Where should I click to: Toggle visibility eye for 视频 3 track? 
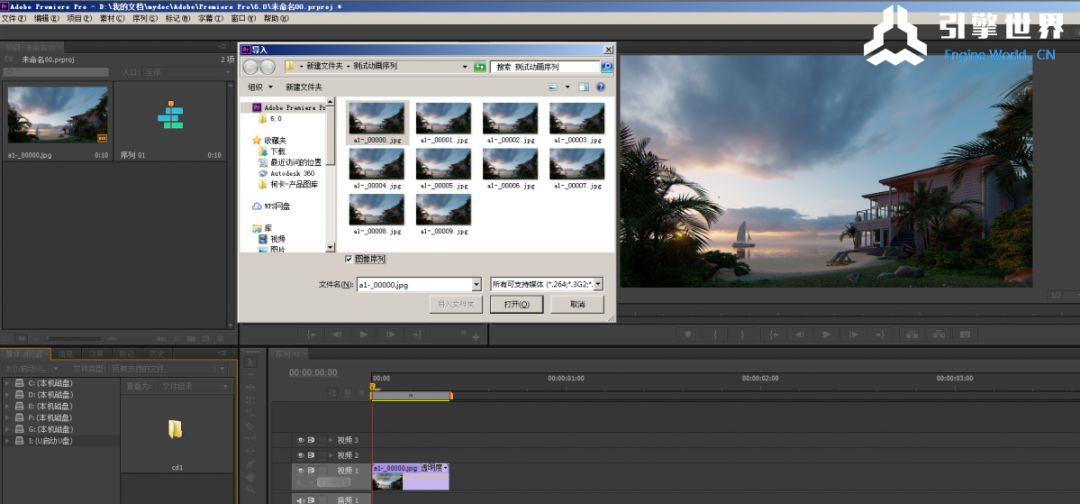click(300, 440)
